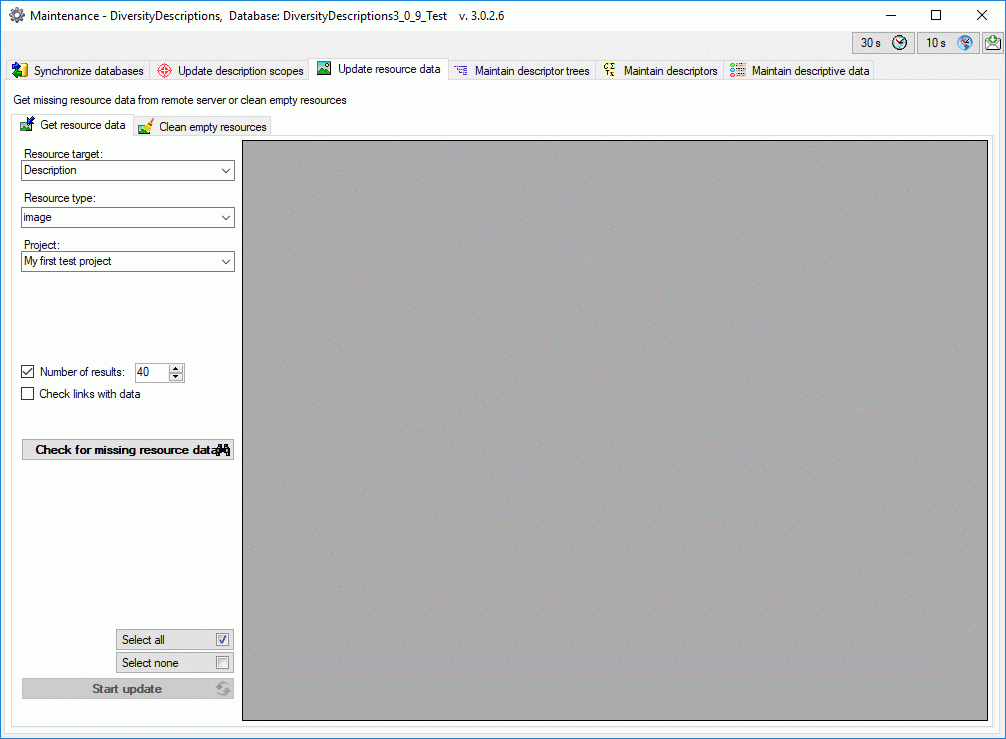Screen dimensions: 1006x739
Task: Switch to Maintain descriptors tab
Action: click(660, 71)
